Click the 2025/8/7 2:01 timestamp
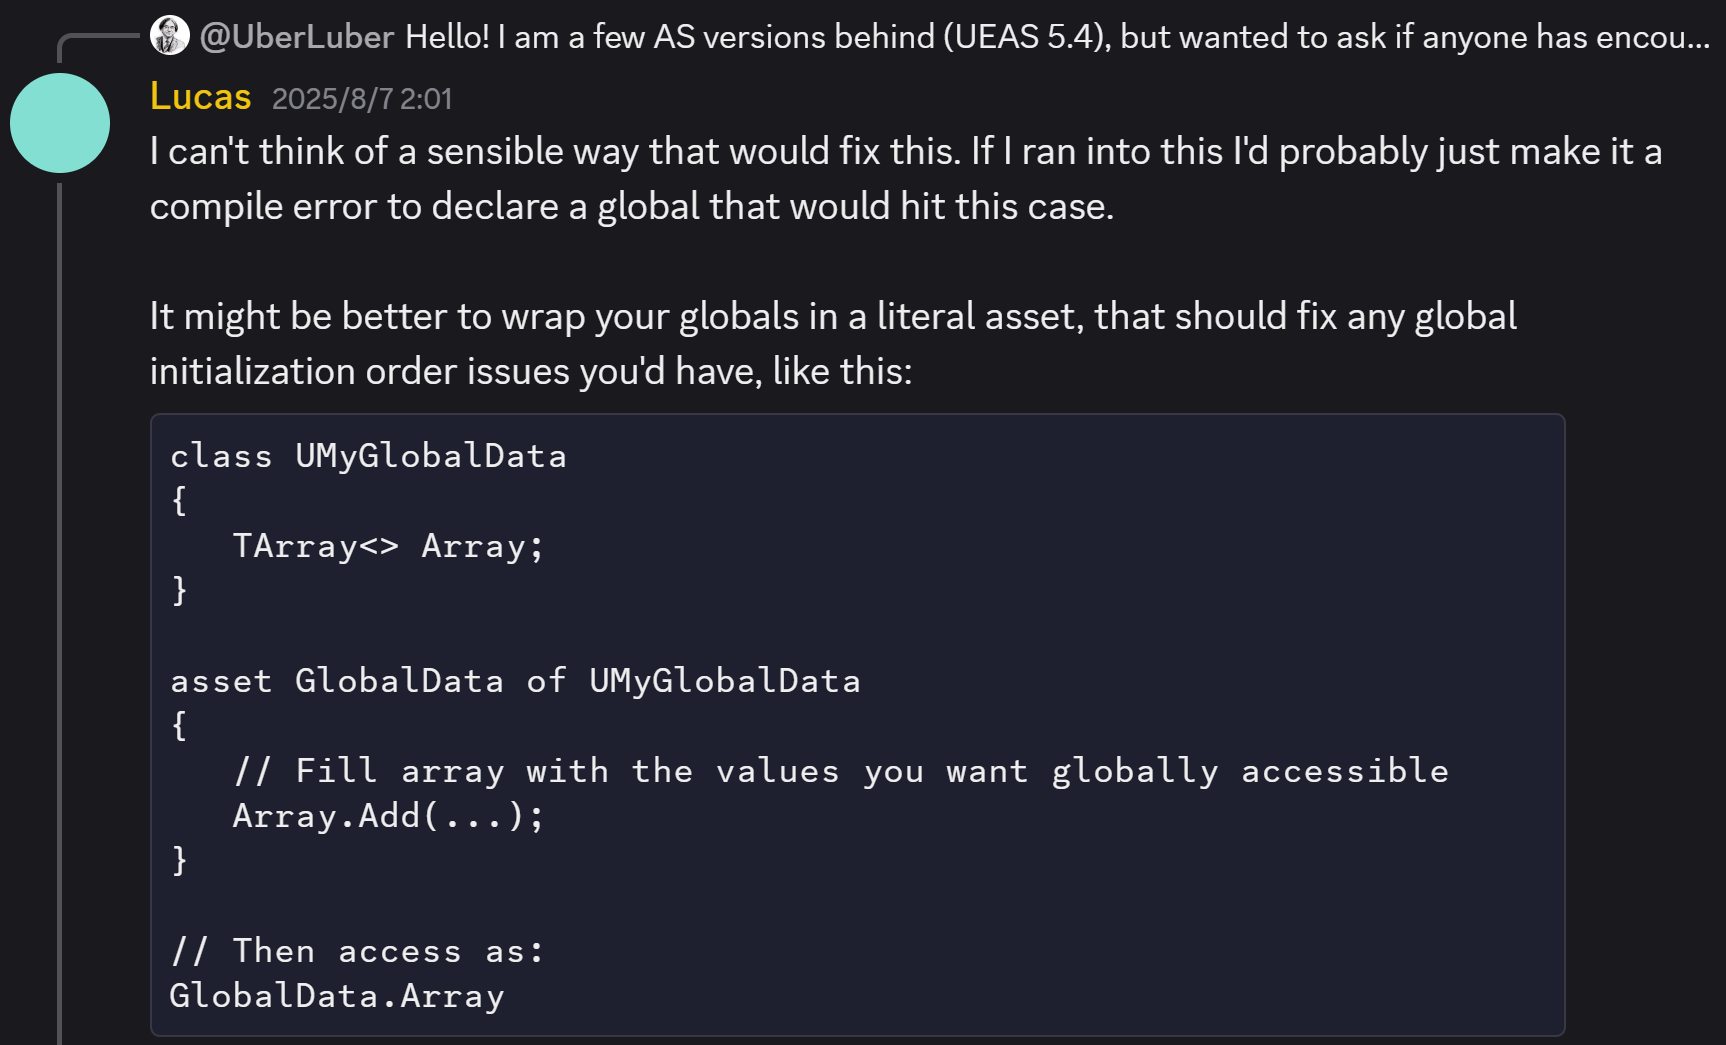 (x=362, y=99)
